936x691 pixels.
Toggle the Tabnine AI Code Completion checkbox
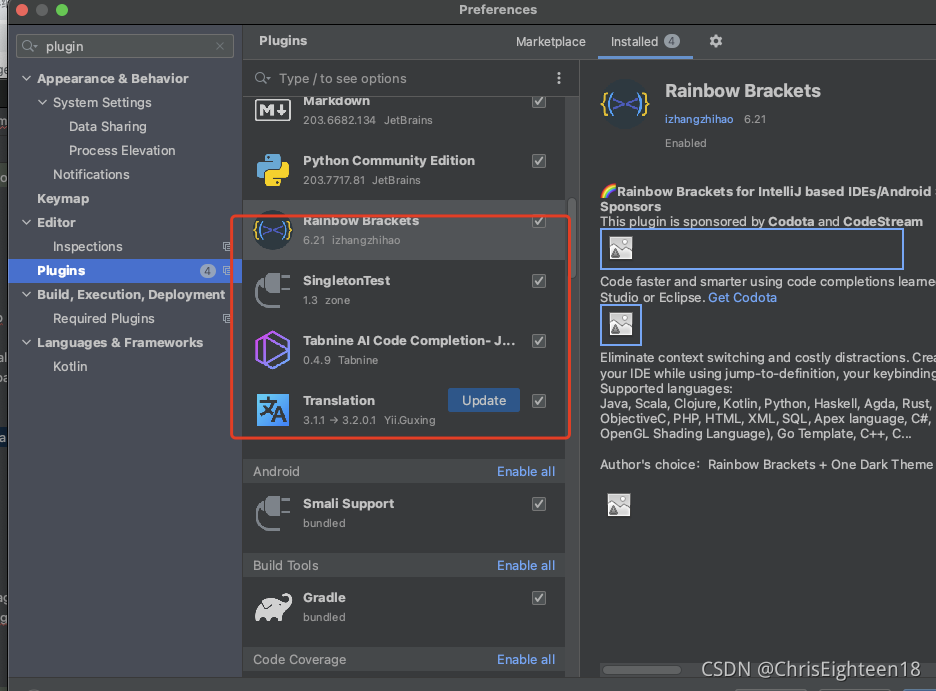[539, 341]
